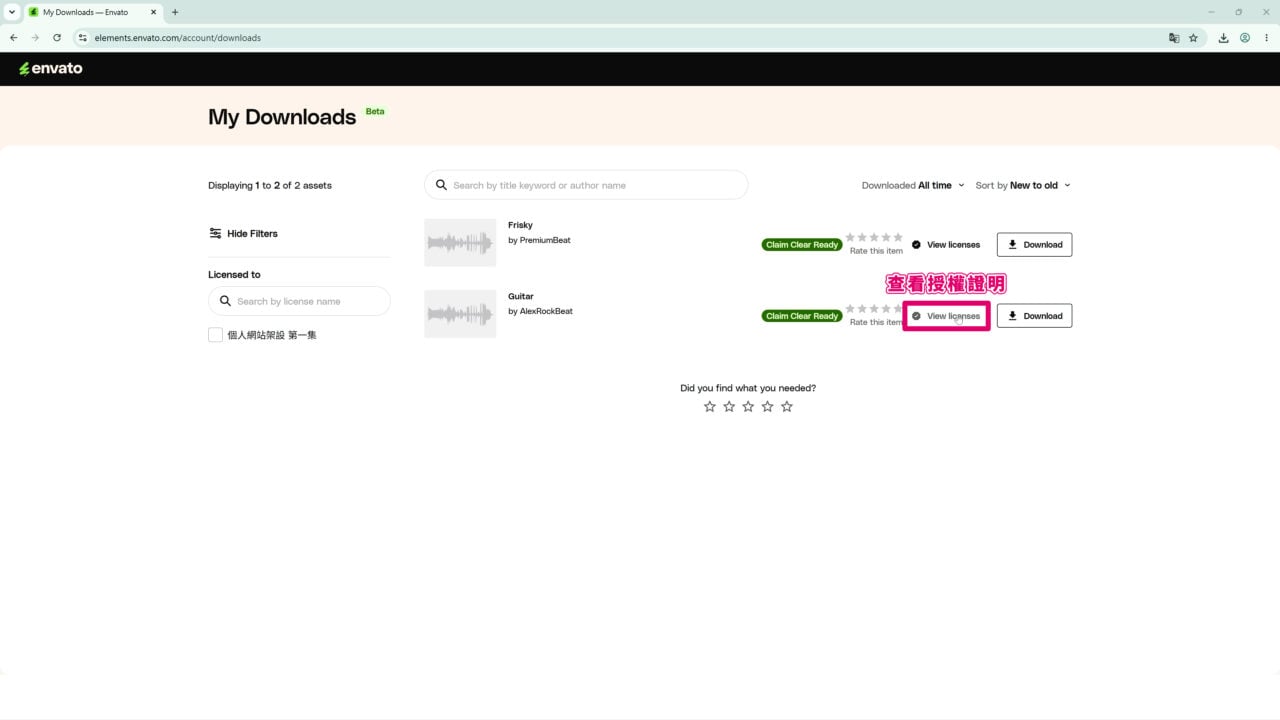Give feedback four stars for page
This screenshot has width=1280, height=720.
coord(767,406)
